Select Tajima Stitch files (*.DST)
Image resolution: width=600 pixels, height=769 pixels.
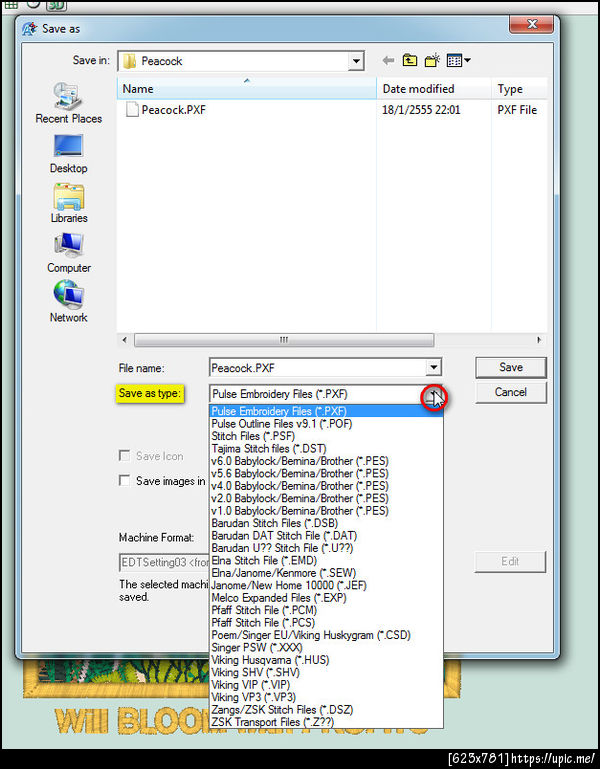click(326, 448)
